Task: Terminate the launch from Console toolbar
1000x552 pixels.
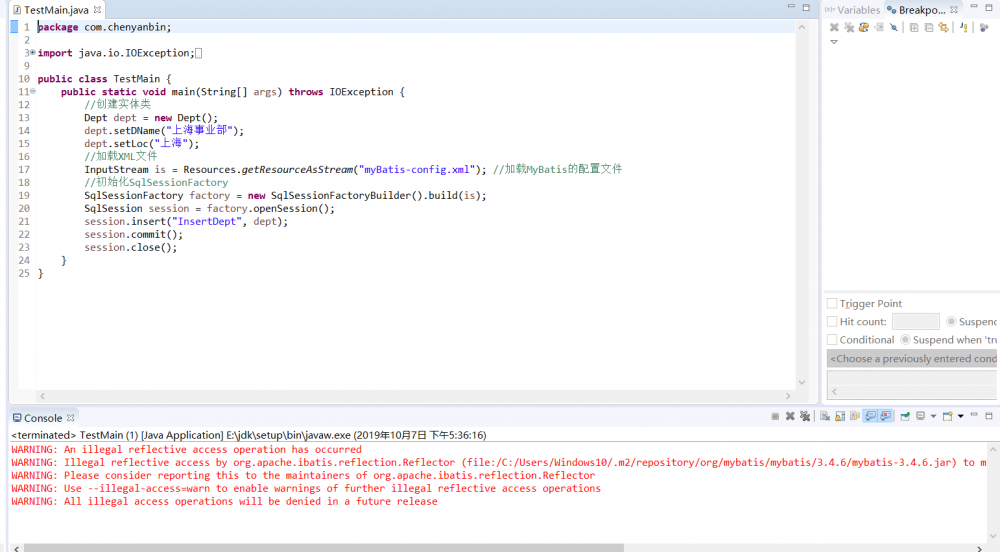Action: pyautogui.click(x=775, y=416)
